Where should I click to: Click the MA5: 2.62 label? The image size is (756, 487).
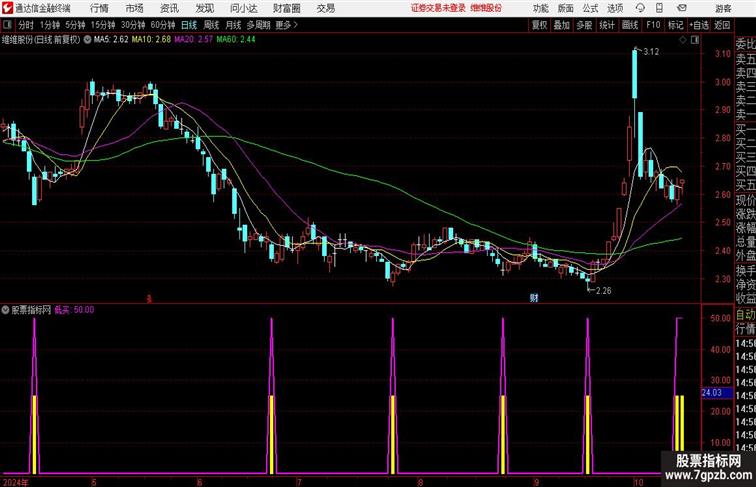[x=111, y=40]
